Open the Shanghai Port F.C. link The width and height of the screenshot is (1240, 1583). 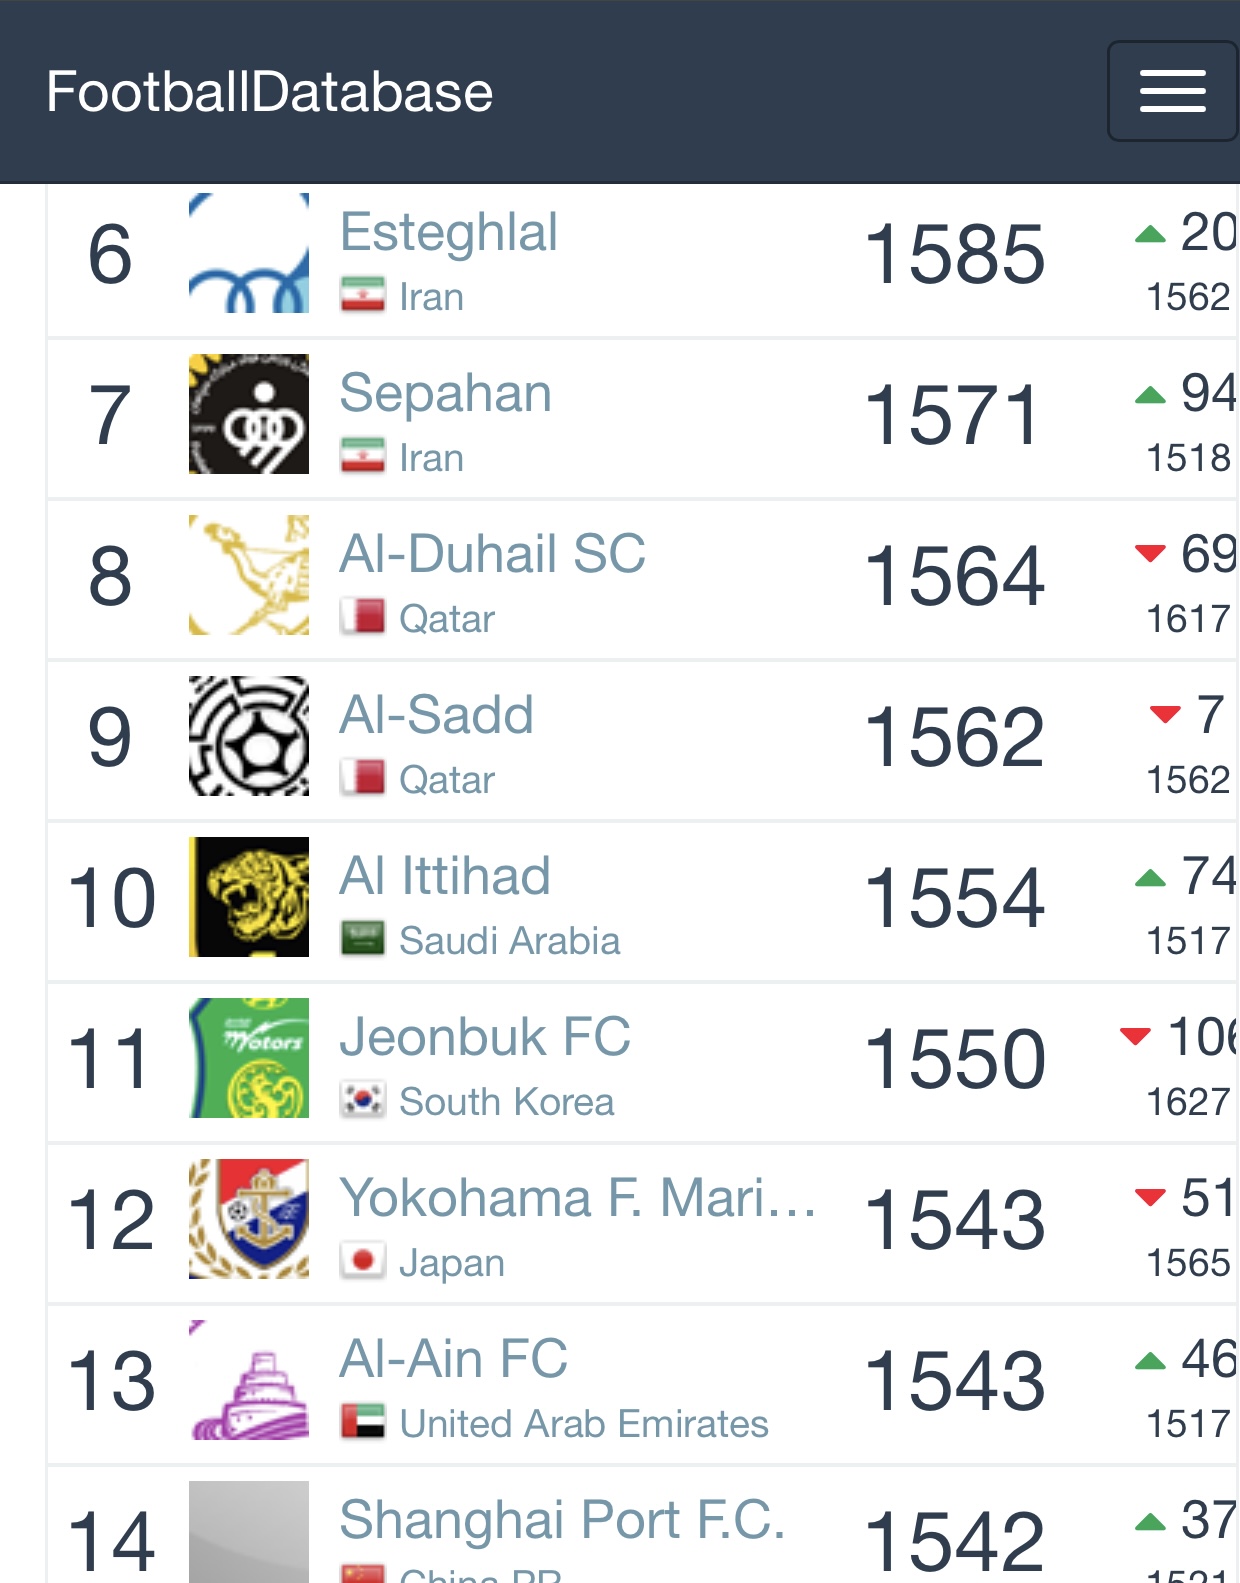click(562, 1520)
